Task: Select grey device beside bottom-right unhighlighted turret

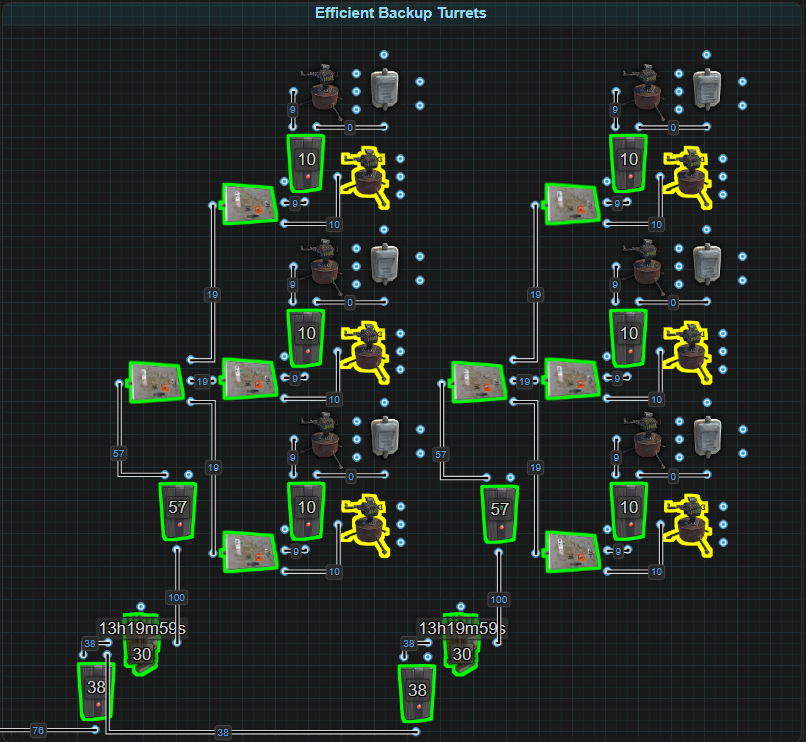Action: coord(708,438)
